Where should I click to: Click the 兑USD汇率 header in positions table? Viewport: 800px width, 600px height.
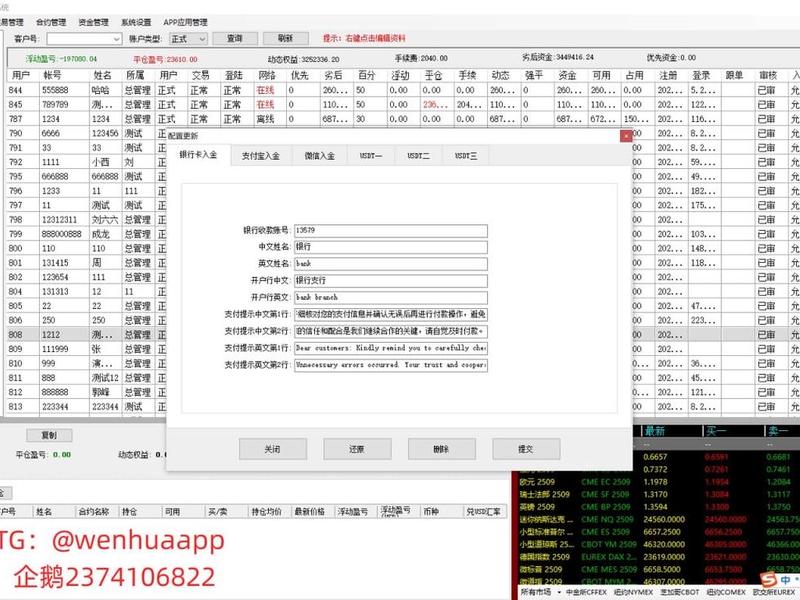coord(483,511)
